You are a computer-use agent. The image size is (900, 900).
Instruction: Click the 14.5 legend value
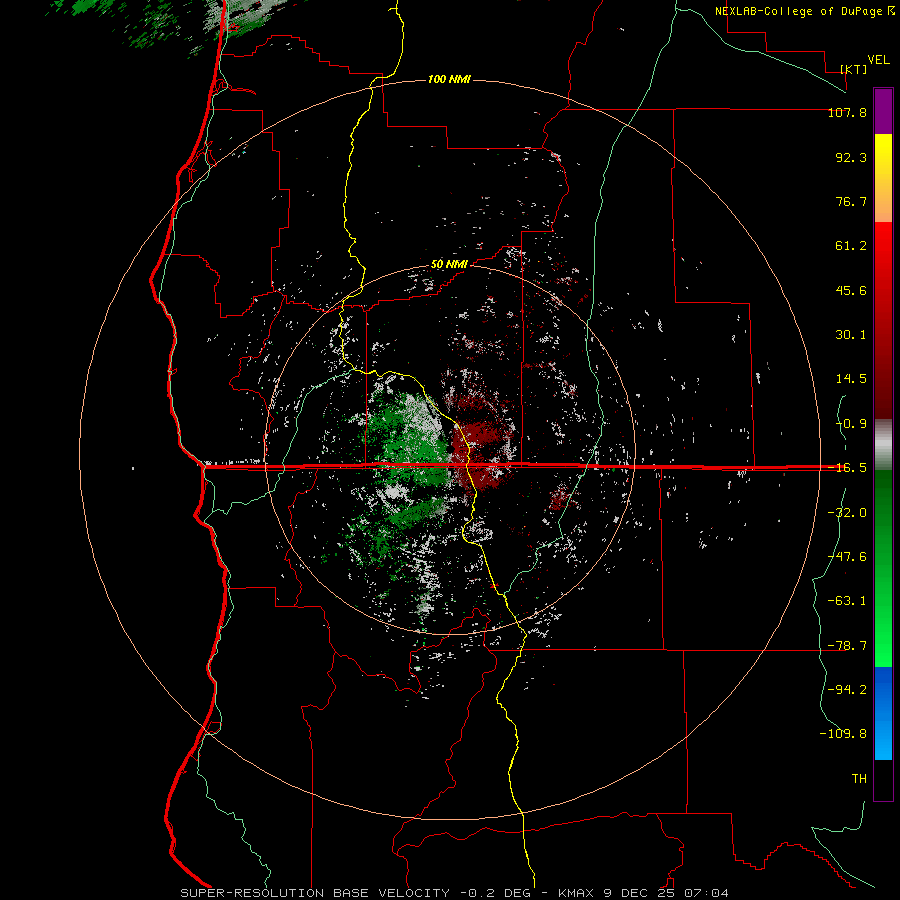point(851,379)
